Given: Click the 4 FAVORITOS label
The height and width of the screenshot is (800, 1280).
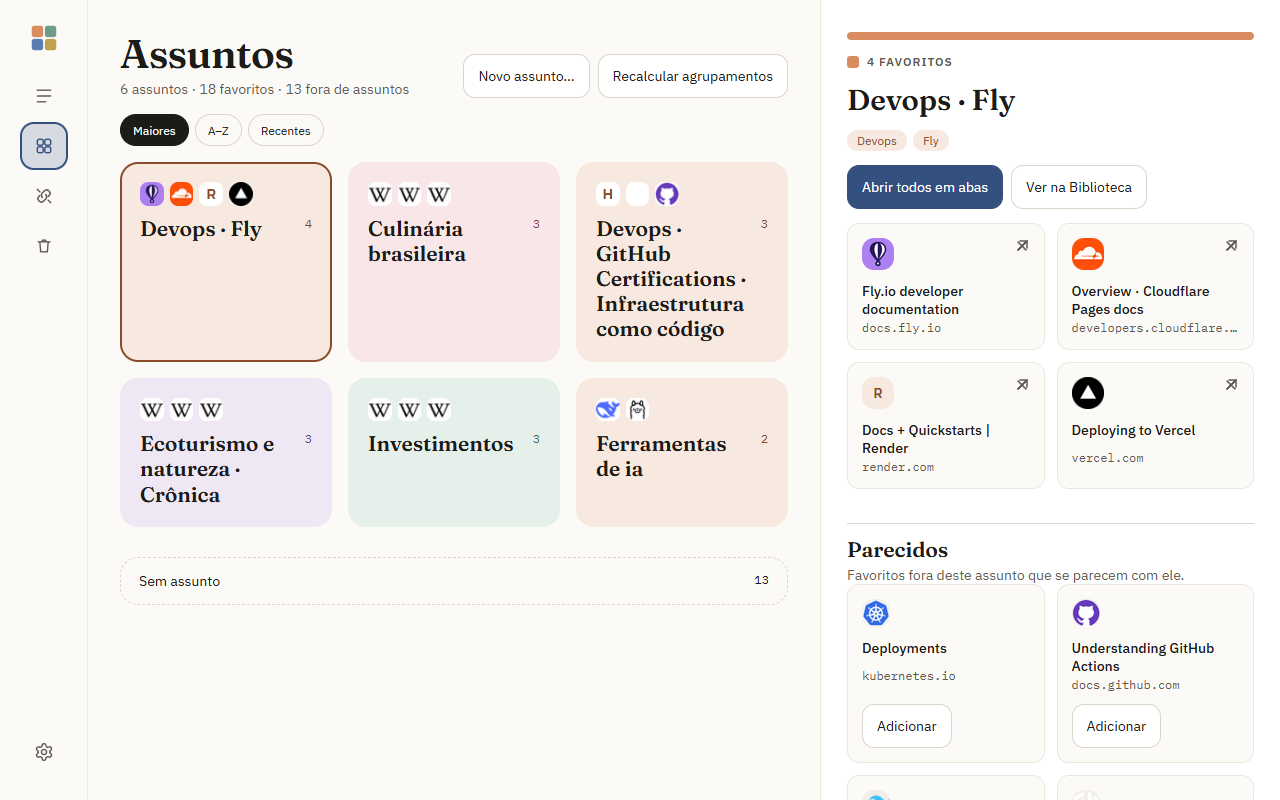Looking at the screenshot, I should [x=910, y=62].
